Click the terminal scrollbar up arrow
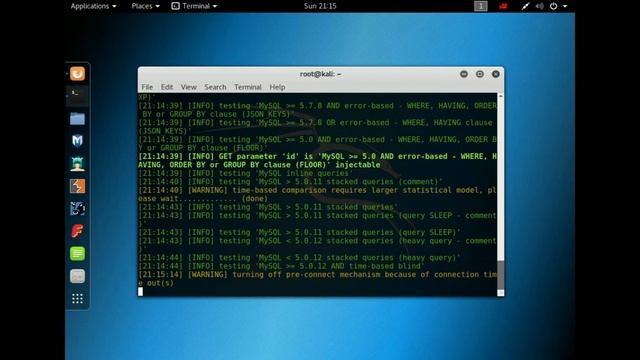This screenshot has height=360, width=640. click(500, 96)
